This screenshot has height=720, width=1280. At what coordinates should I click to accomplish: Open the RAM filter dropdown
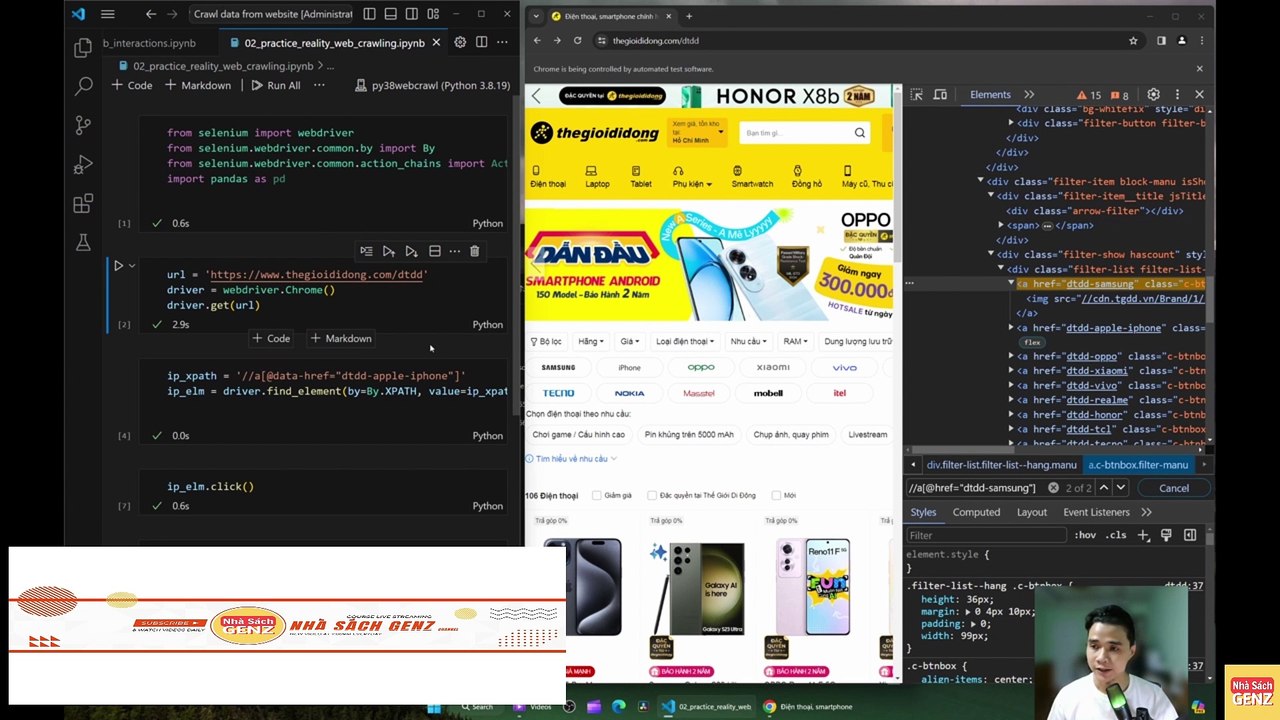(x=795, y=342)
